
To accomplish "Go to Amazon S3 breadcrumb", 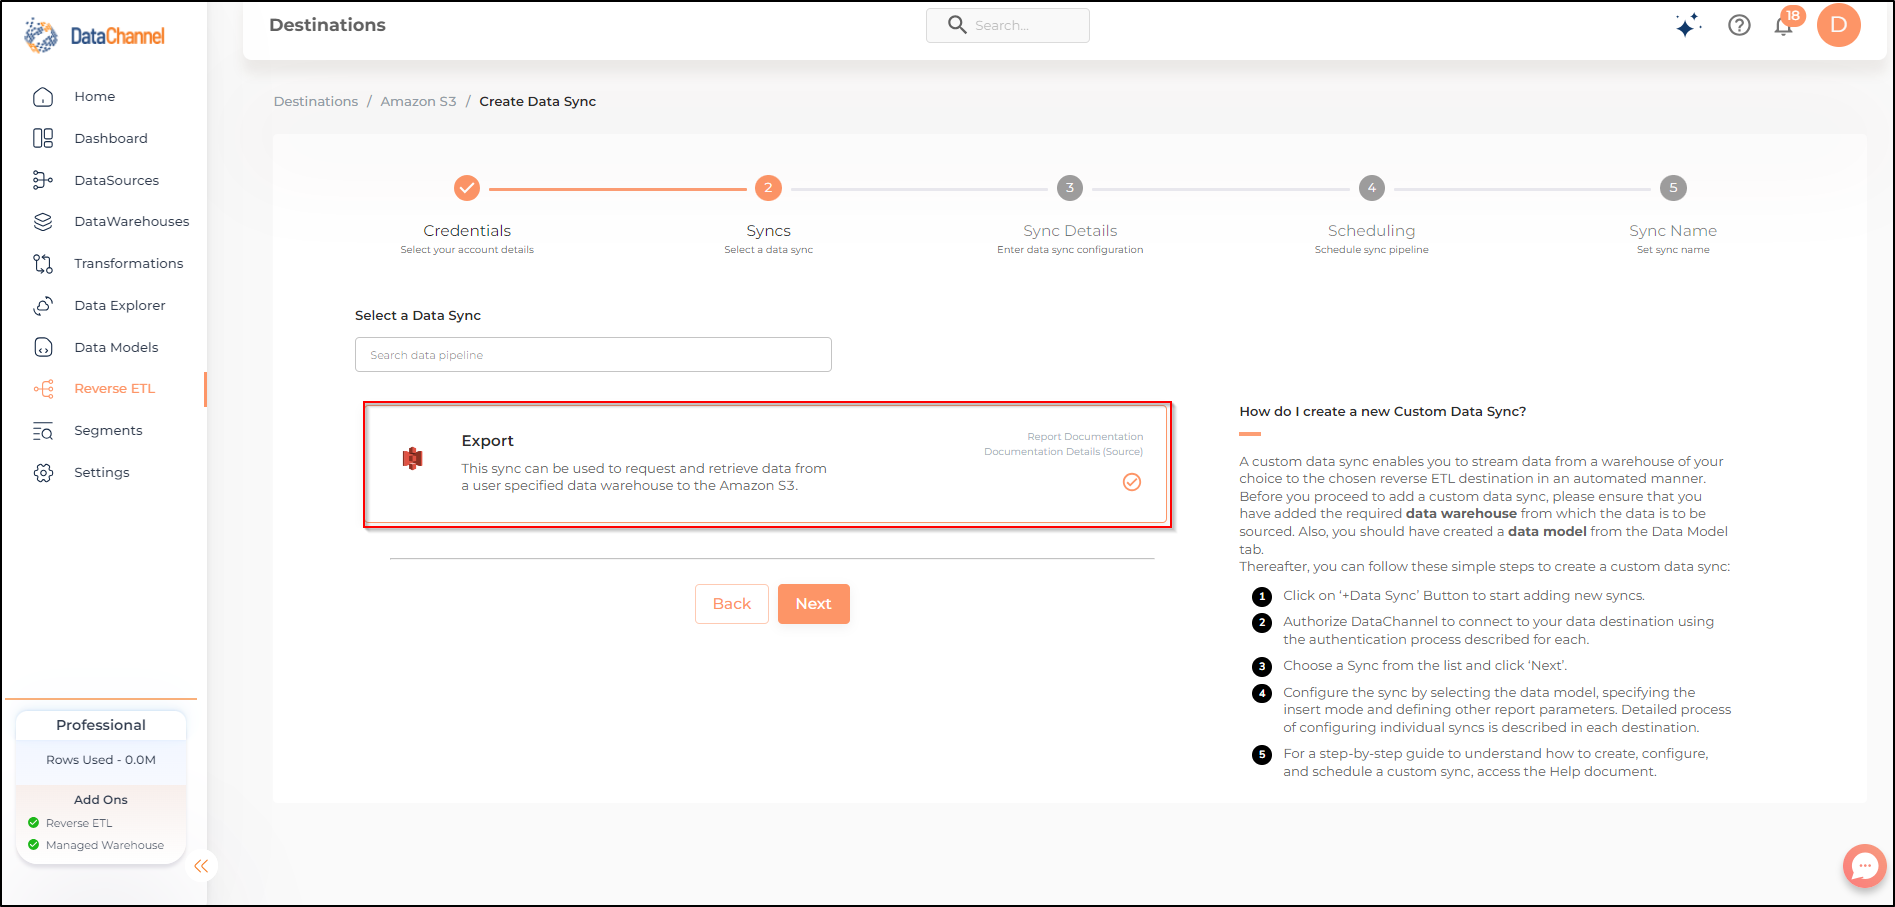I will [x=418, y=101].
